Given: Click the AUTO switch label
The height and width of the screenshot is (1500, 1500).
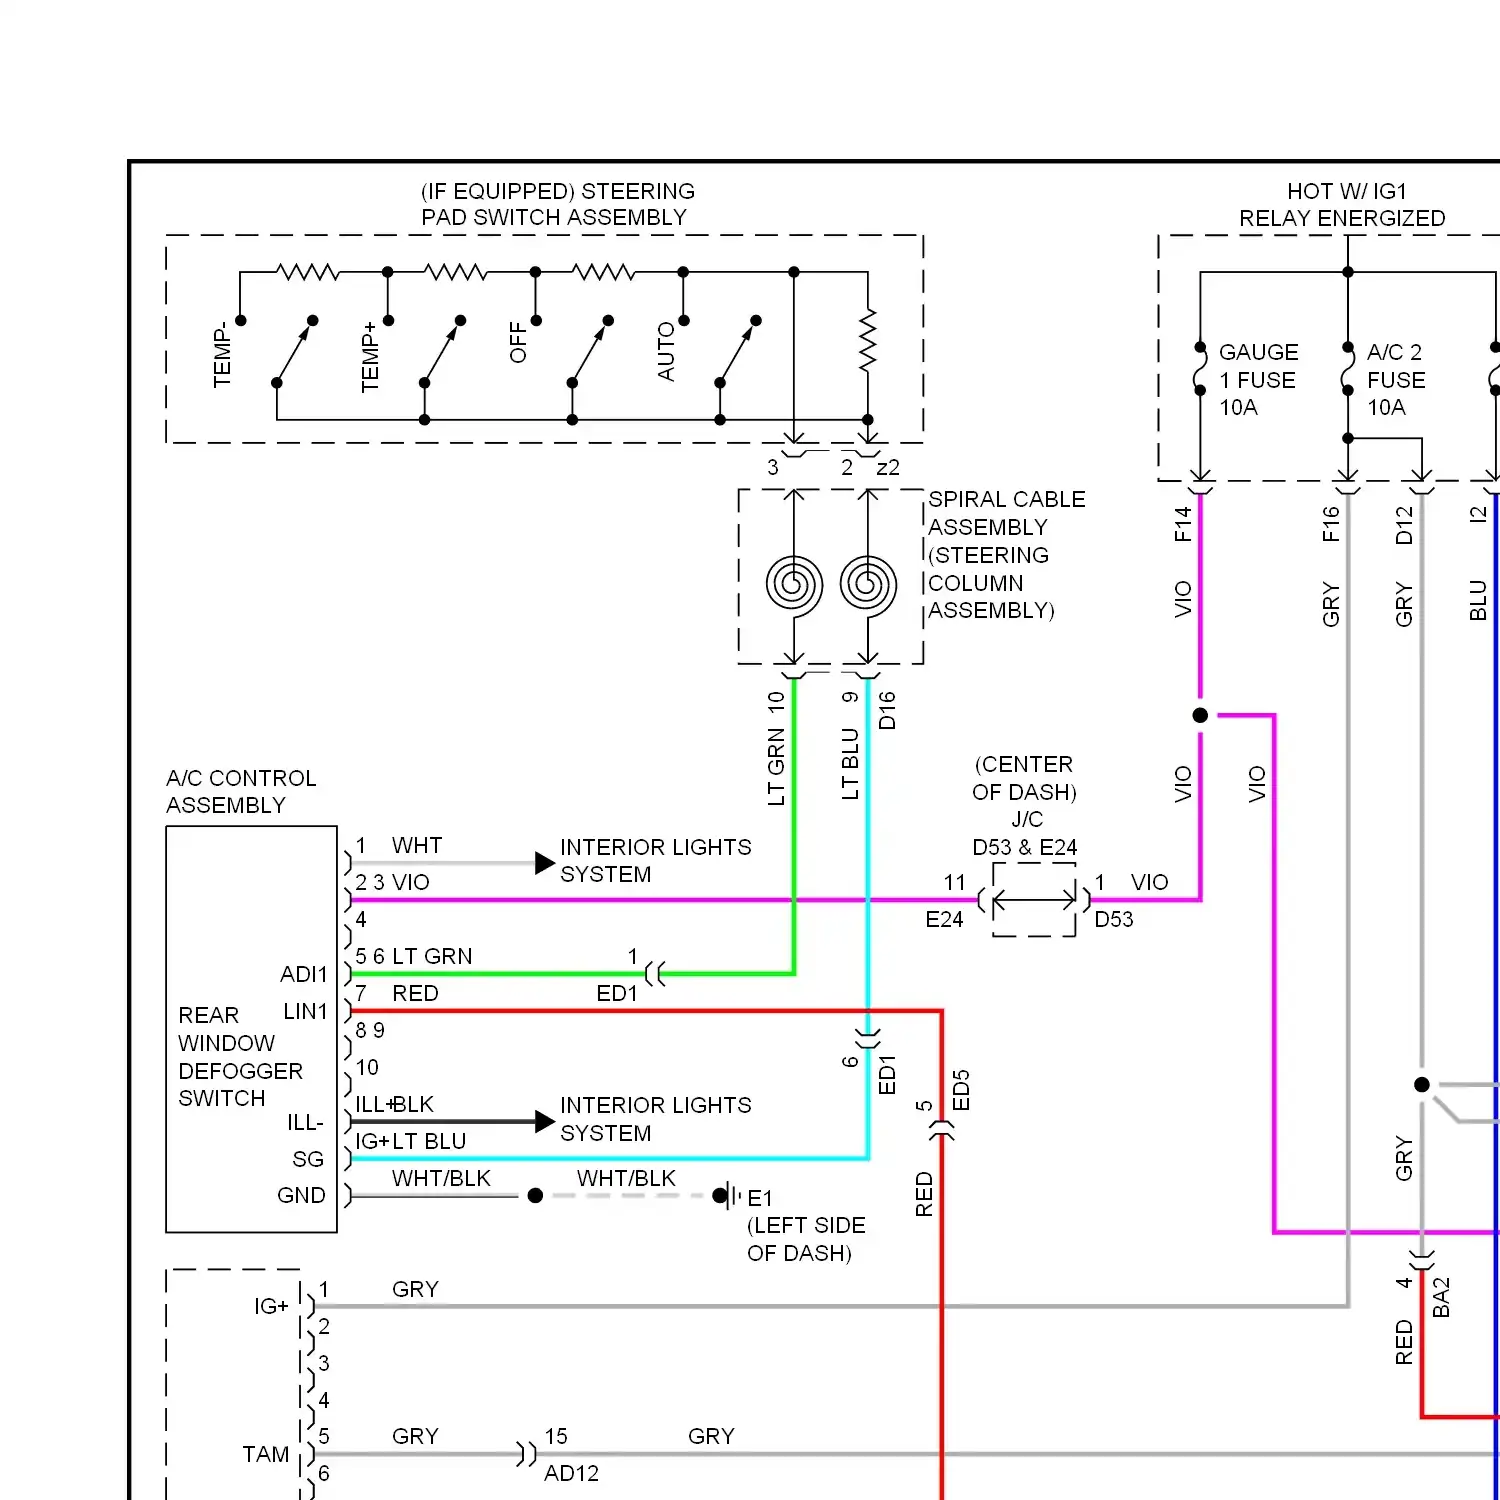Looking at the screenshot, I should pos(666,351).
